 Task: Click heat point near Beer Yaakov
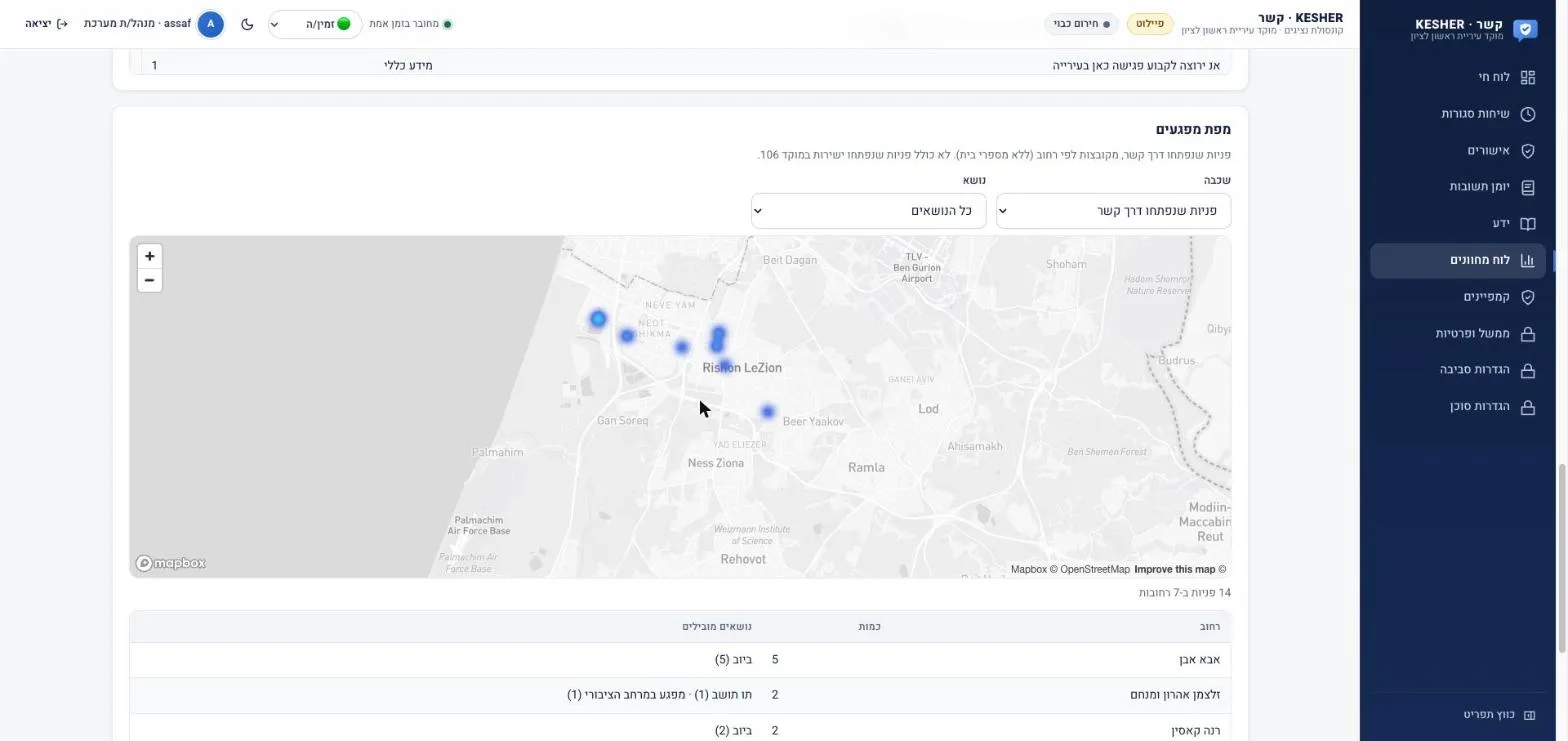click(767, 412)
